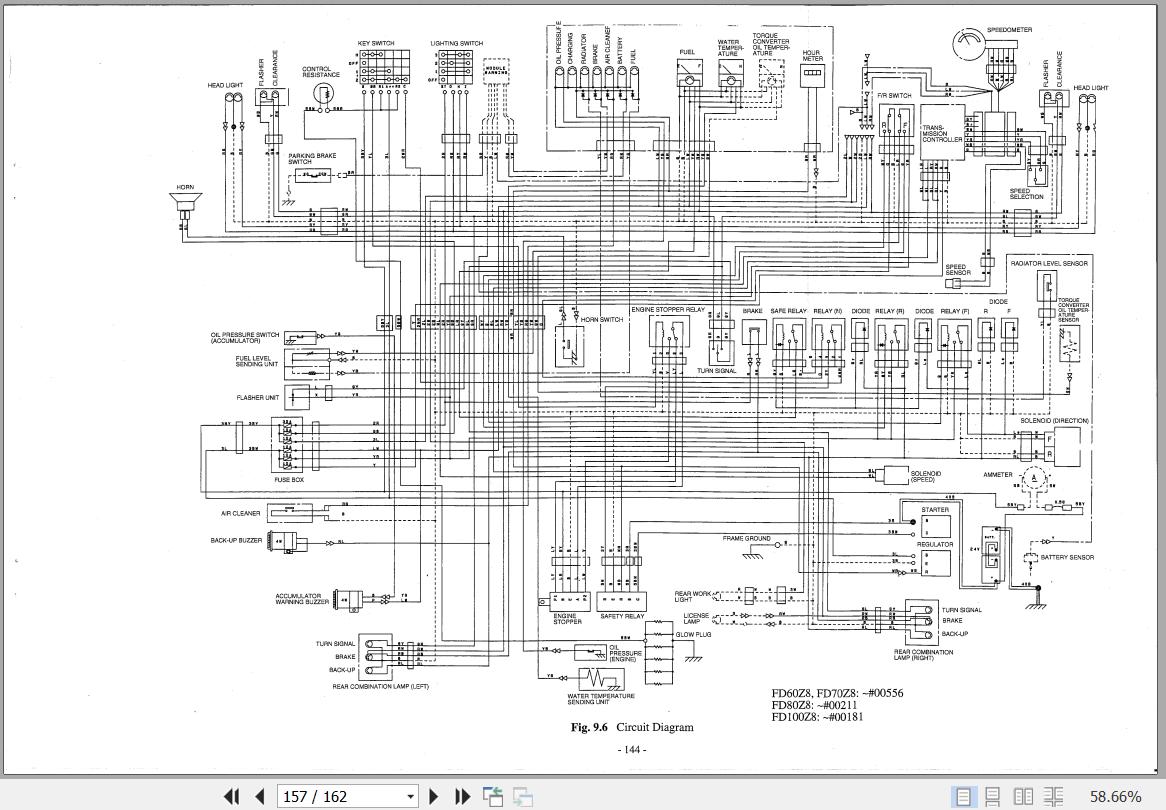Screen dimensions: 1166x810
Task: Click the AIR CLEANER label at left
Action: pos(241,513)
